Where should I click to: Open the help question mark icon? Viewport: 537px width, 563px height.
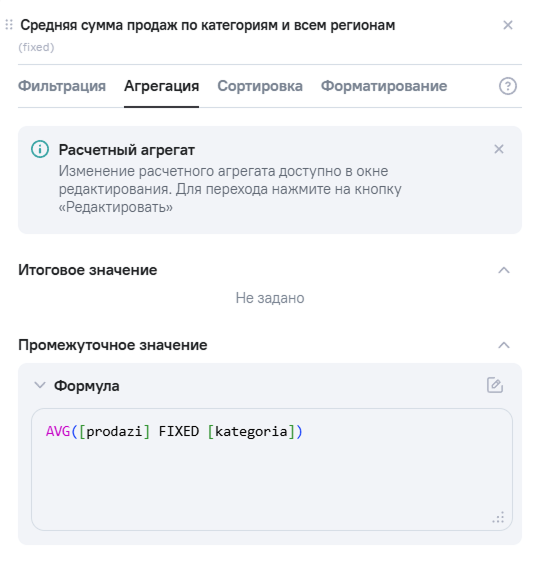tap(508, 86)
